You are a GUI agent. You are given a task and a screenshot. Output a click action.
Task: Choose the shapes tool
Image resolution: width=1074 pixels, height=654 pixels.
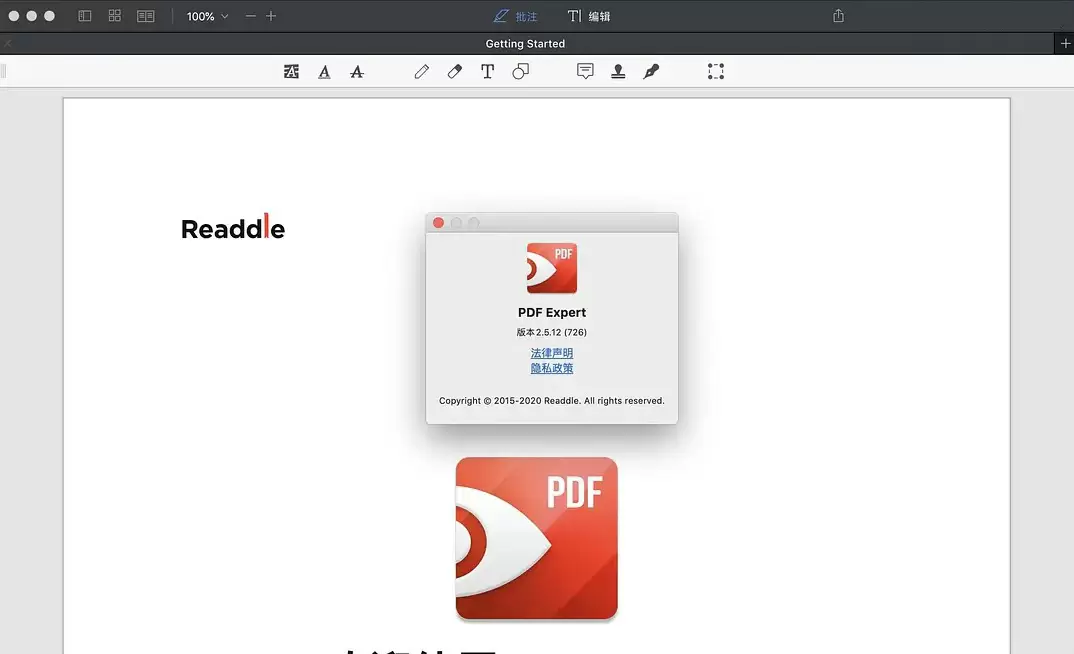[521, 71]
